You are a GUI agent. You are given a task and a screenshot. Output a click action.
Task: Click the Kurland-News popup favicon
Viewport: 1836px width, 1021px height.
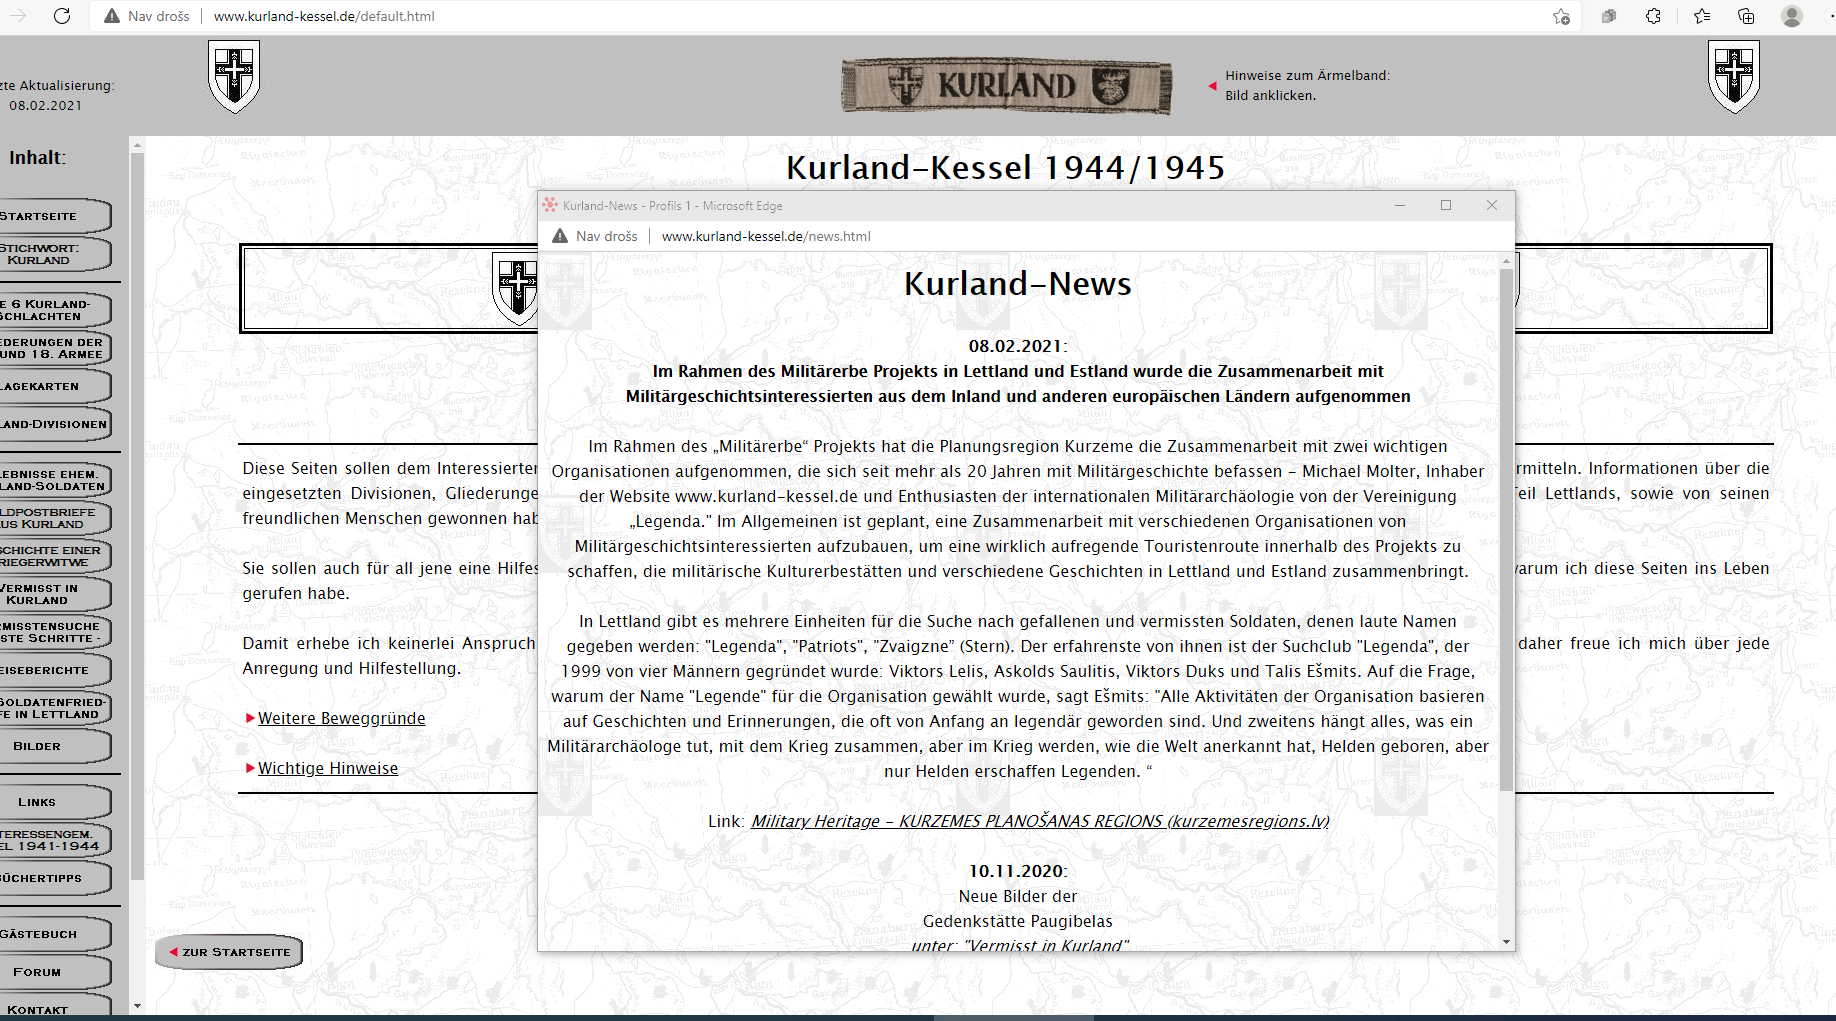coord(550,205)
